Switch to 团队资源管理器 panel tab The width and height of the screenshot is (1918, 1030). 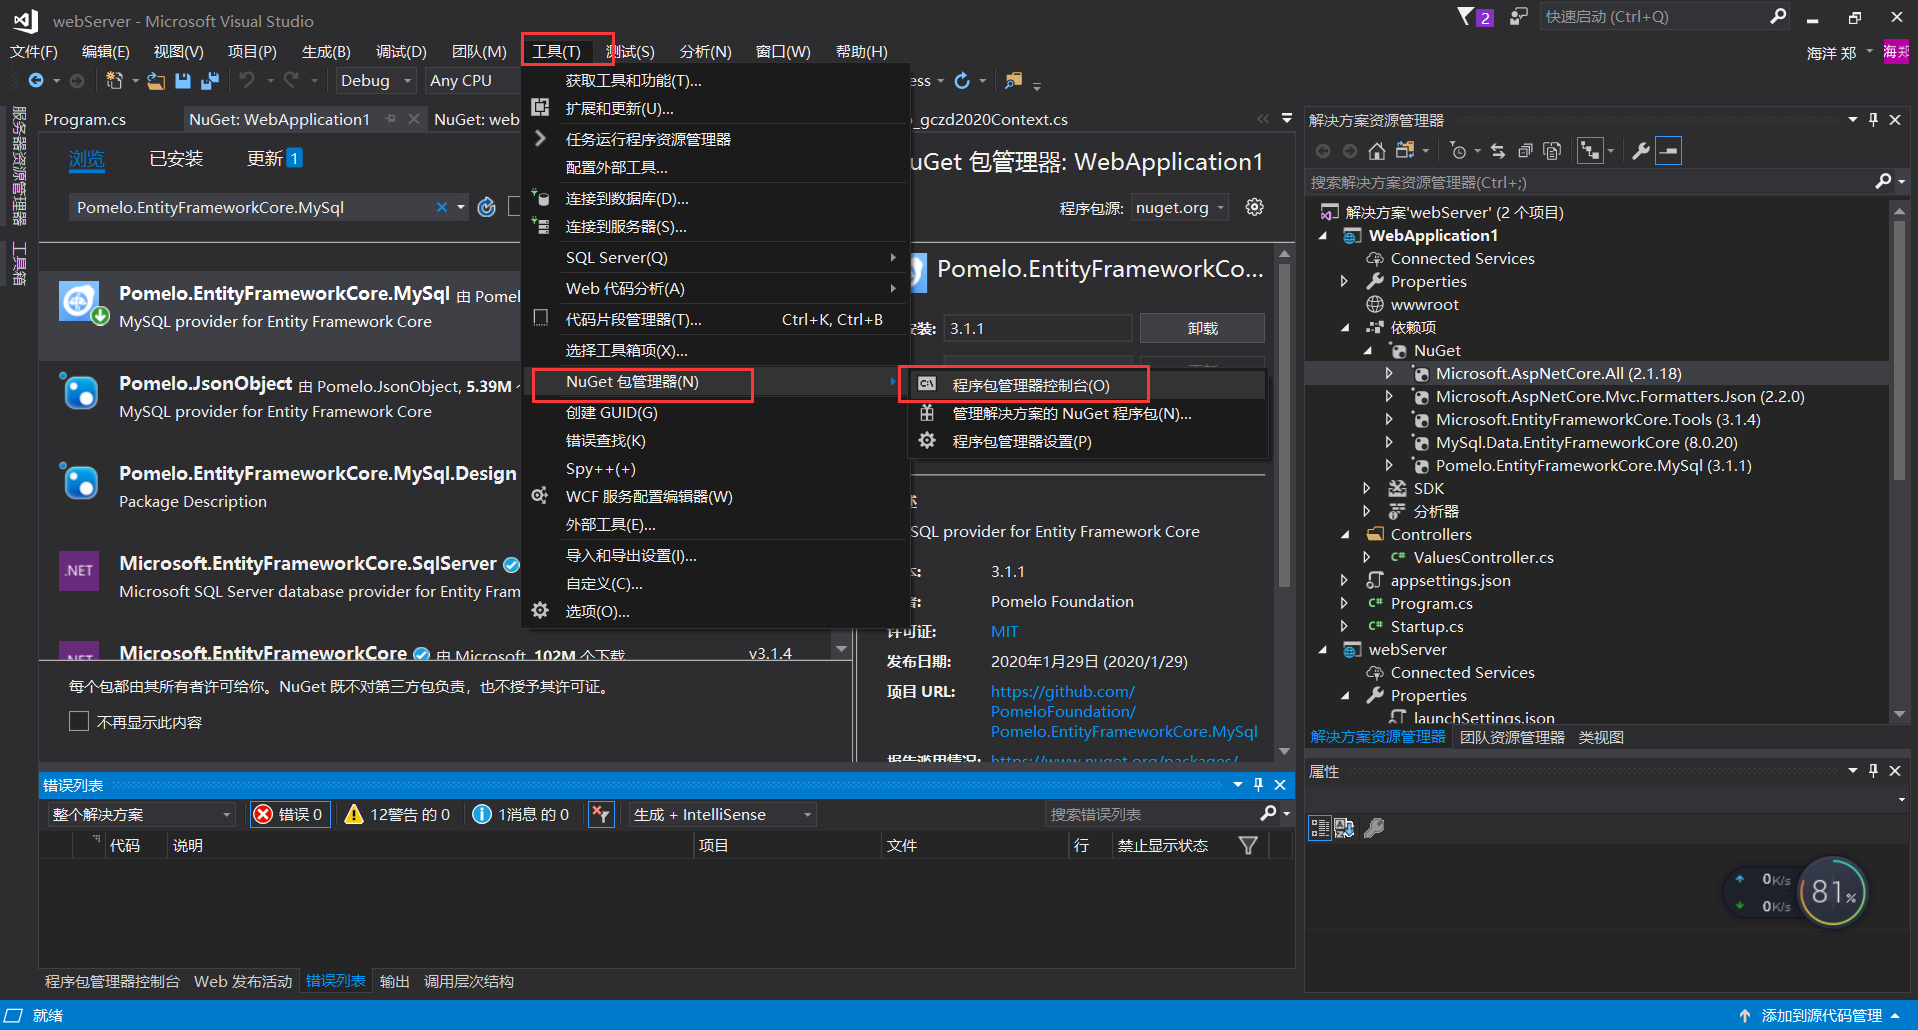tap(1512, 737)
